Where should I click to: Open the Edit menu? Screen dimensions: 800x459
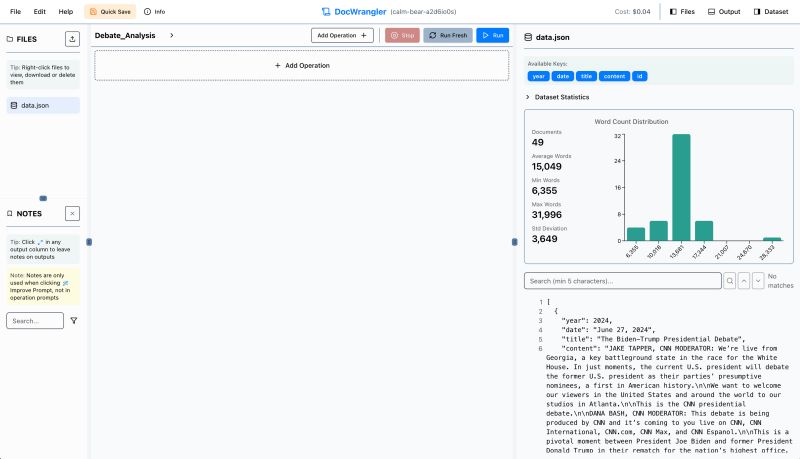point(39,11)
